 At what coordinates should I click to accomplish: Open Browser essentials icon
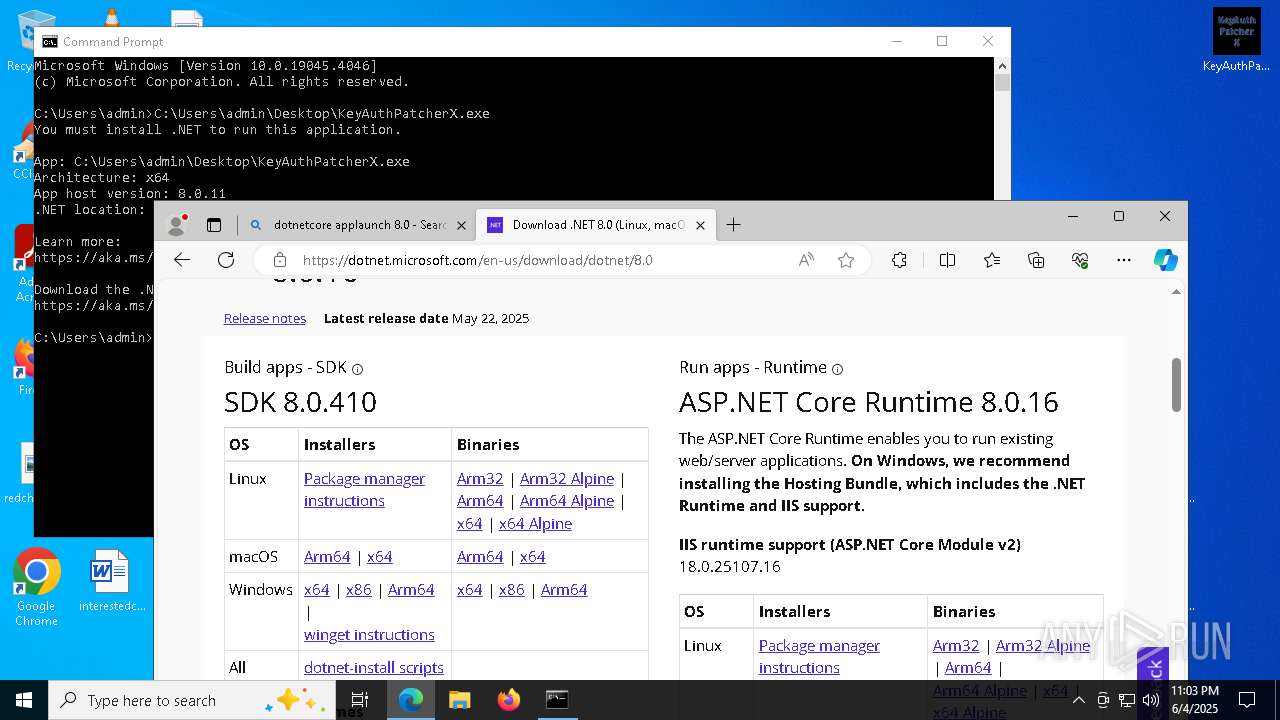tap(1080, 260)
